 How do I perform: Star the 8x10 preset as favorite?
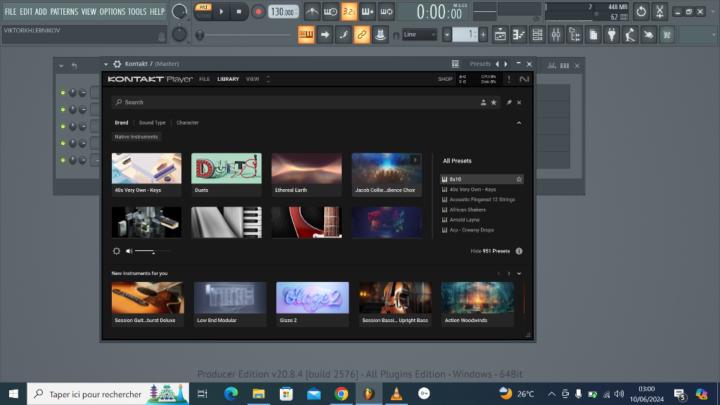point(518,179)
